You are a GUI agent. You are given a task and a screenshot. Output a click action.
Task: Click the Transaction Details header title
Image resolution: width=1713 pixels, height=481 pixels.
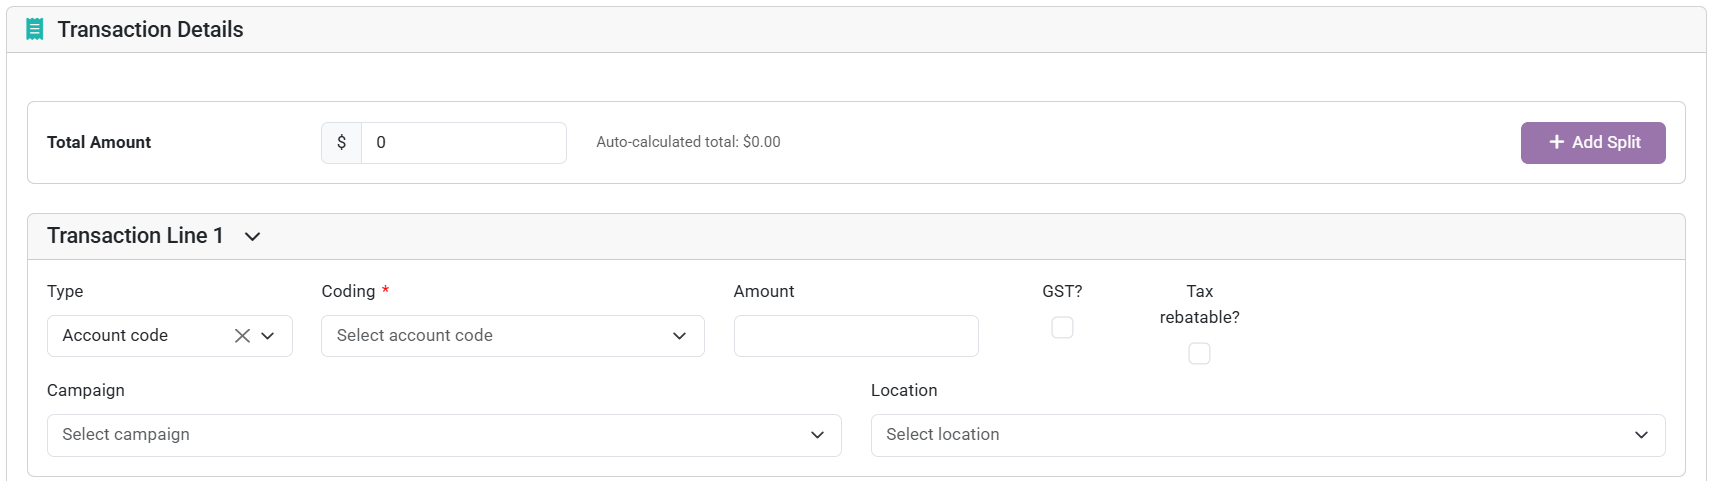pos(150,30)
